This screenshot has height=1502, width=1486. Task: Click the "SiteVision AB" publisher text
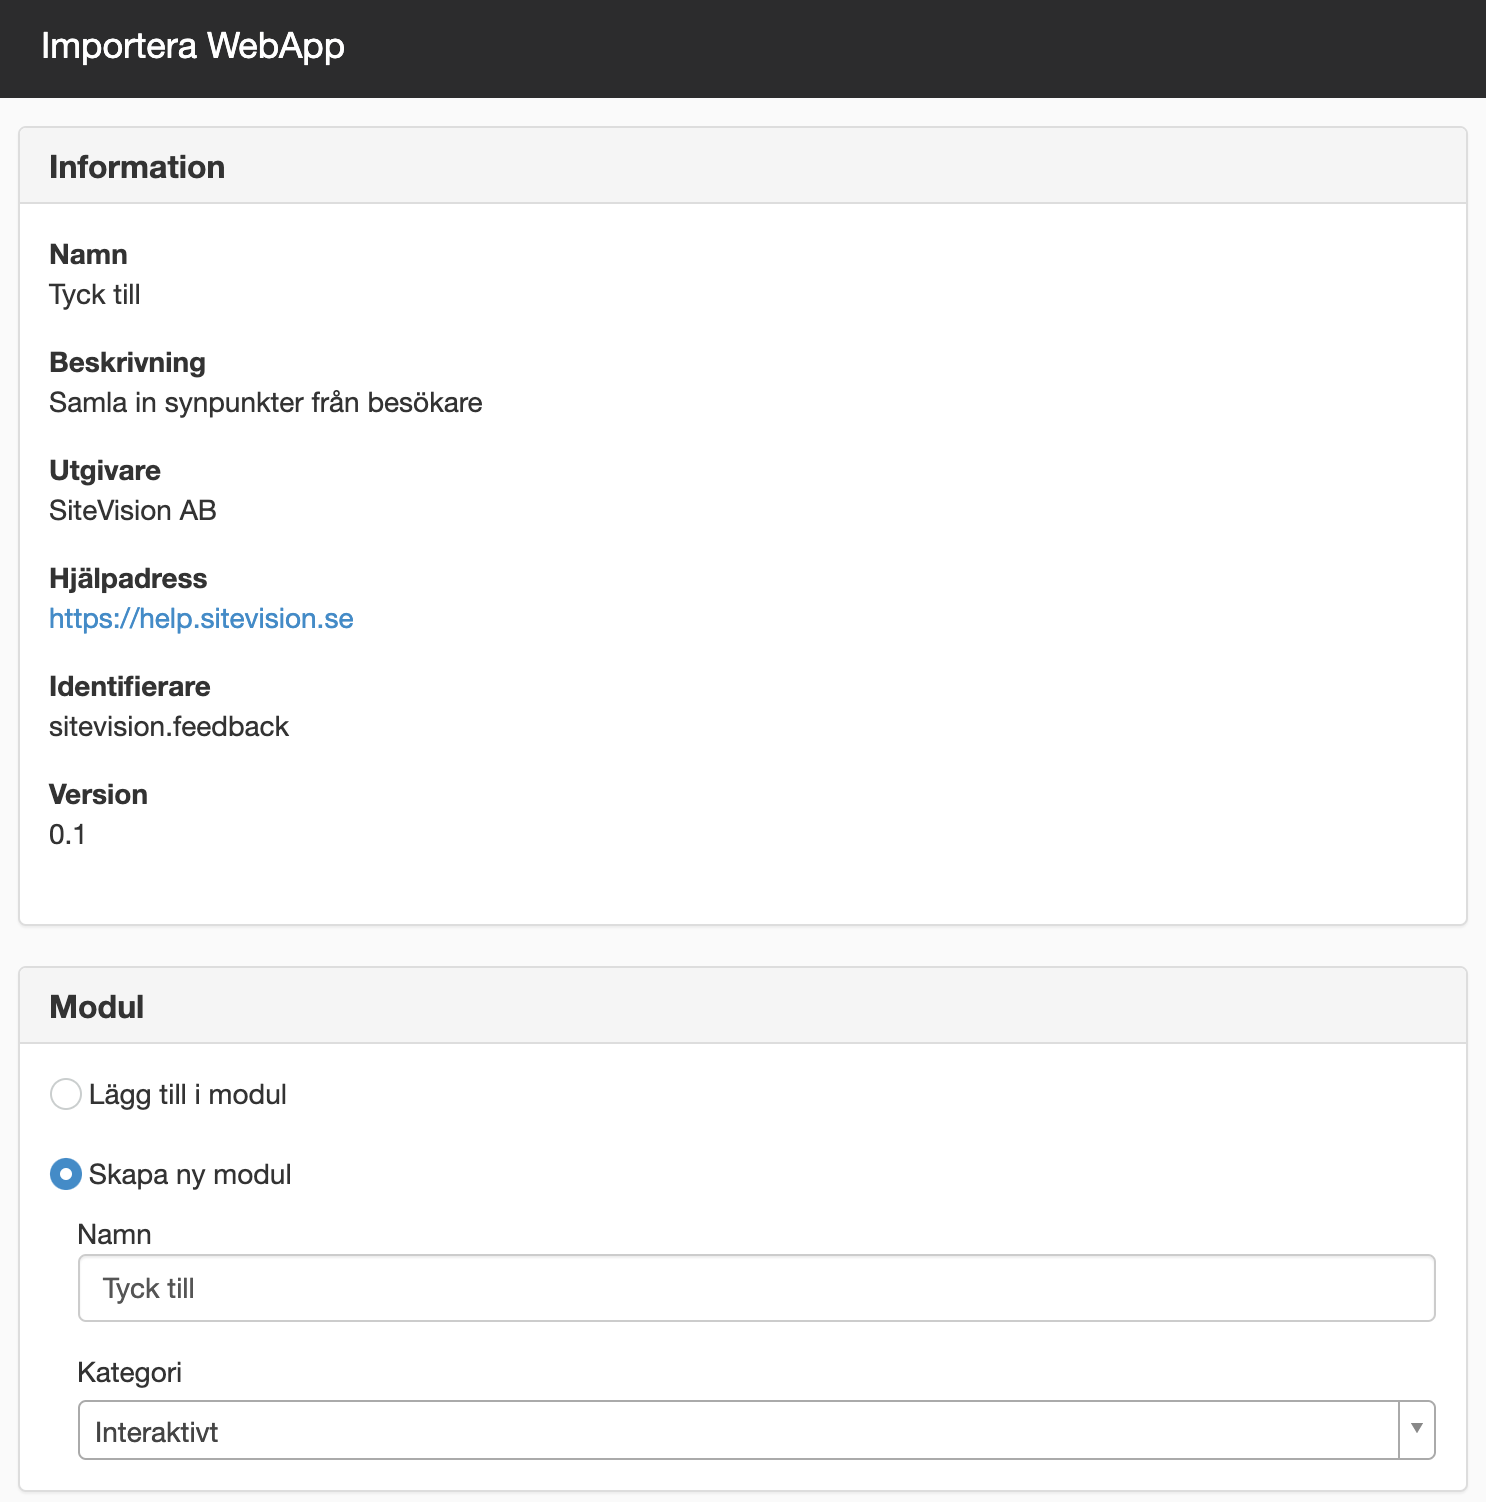(133, 511)
